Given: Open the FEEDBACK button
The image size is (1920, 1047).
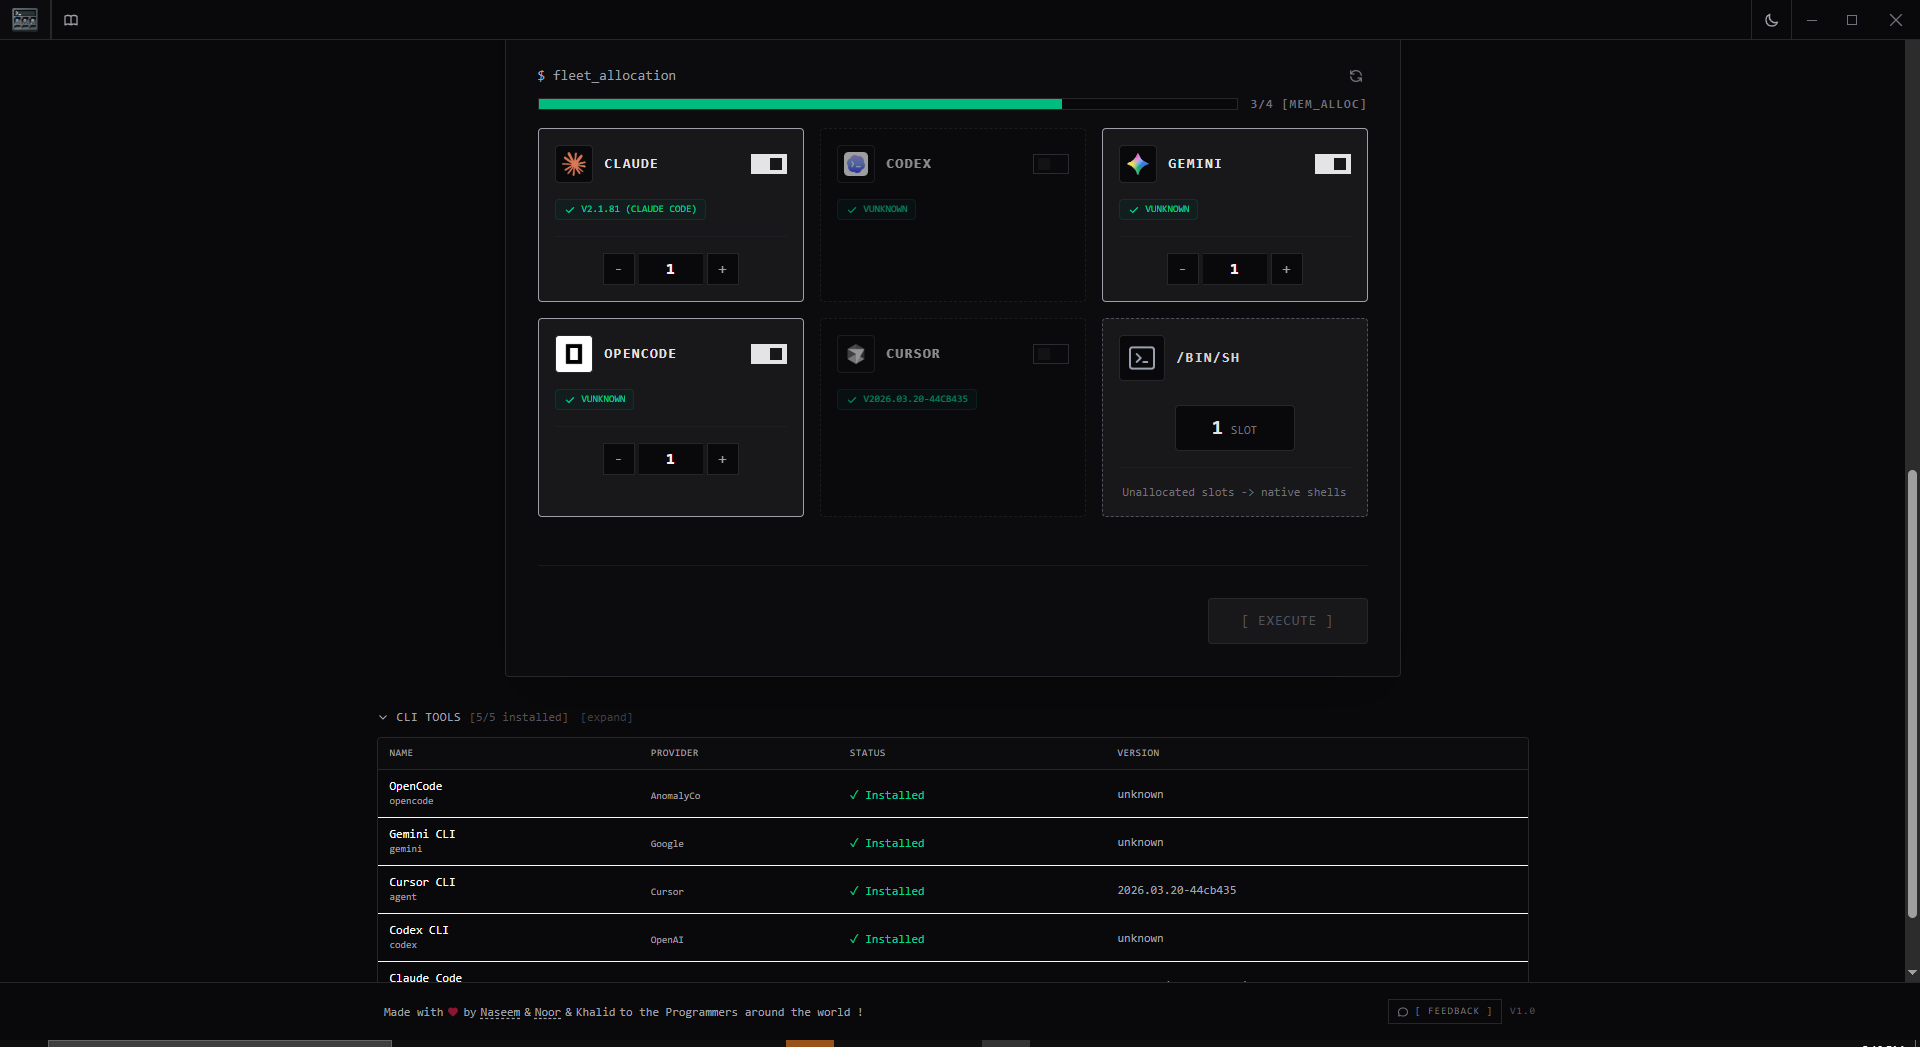Looking at the screenshot, I should tap(1445, 1012).
